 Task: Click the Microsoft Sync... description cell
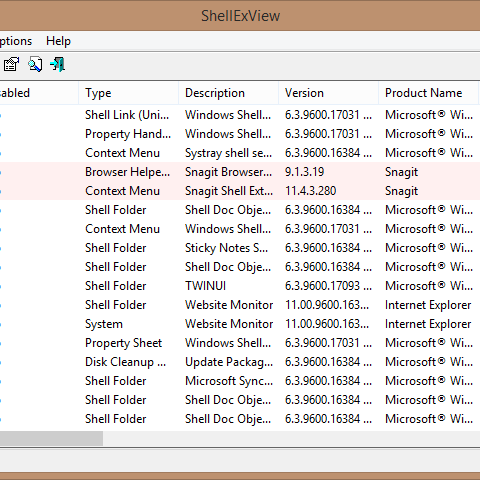coord(229,381)
